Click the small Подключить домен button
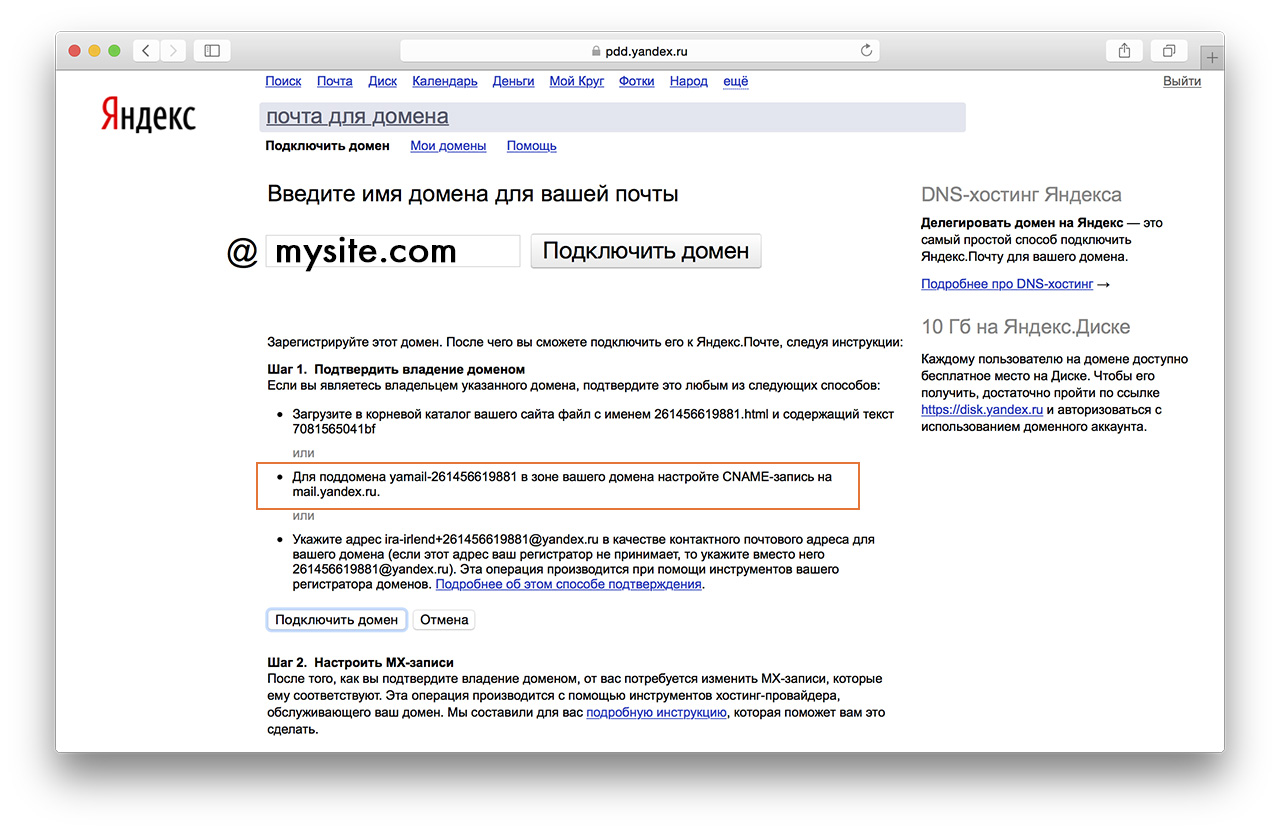This screenshot has width=1280, height=832. pyautogui.click(x=337, y=620)
